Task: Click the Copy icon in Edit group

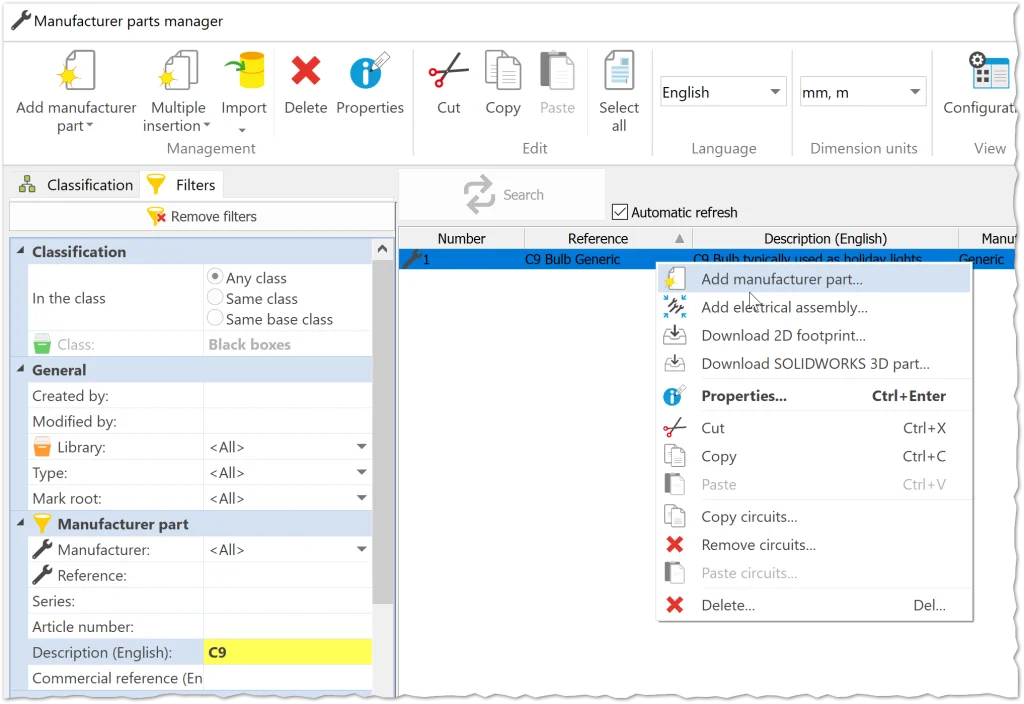Action: pos(502,74)
